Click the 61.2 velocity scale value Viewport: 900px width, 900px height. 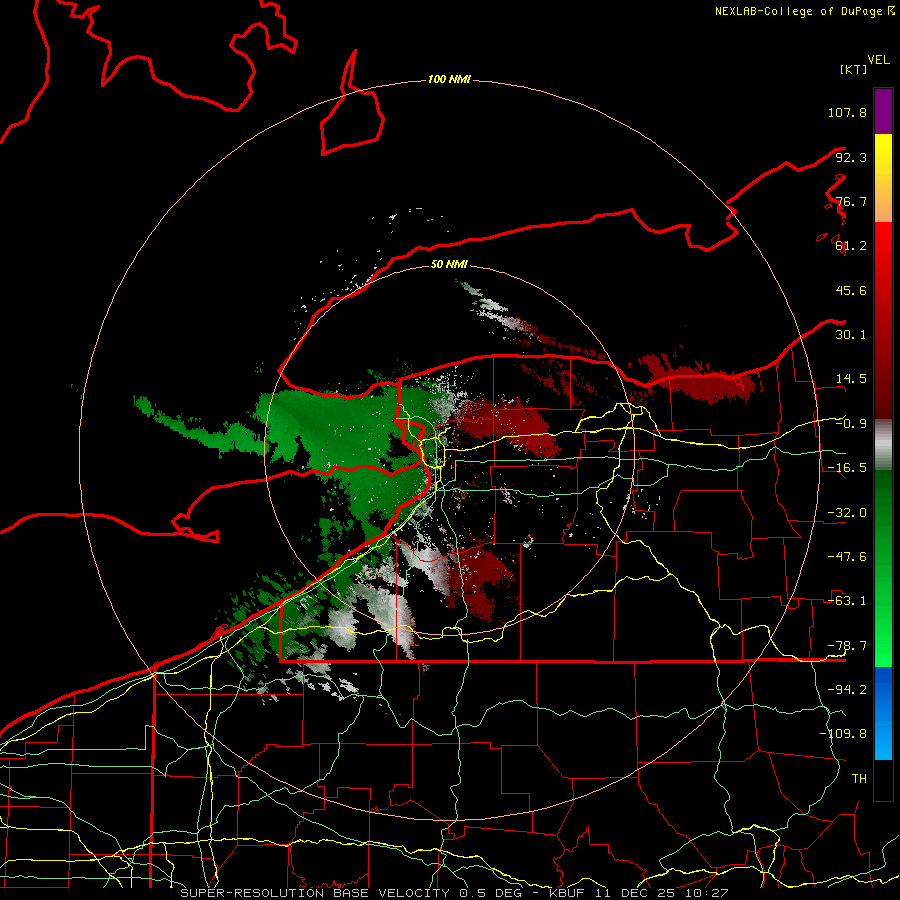[x=851, y=246]
